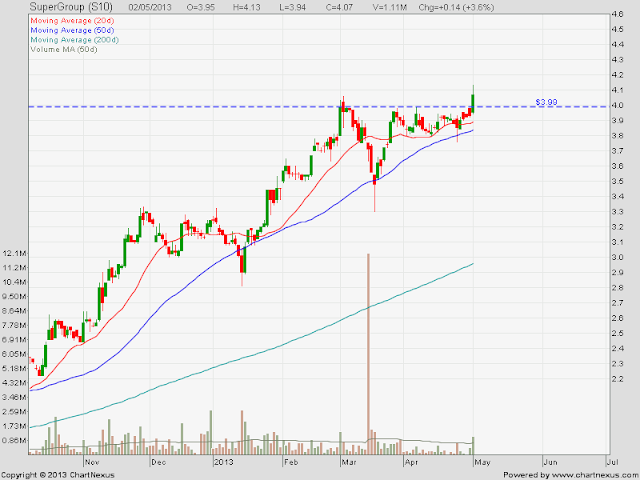Click the 3.0 price axis label
640x480 pixels.
617,257
